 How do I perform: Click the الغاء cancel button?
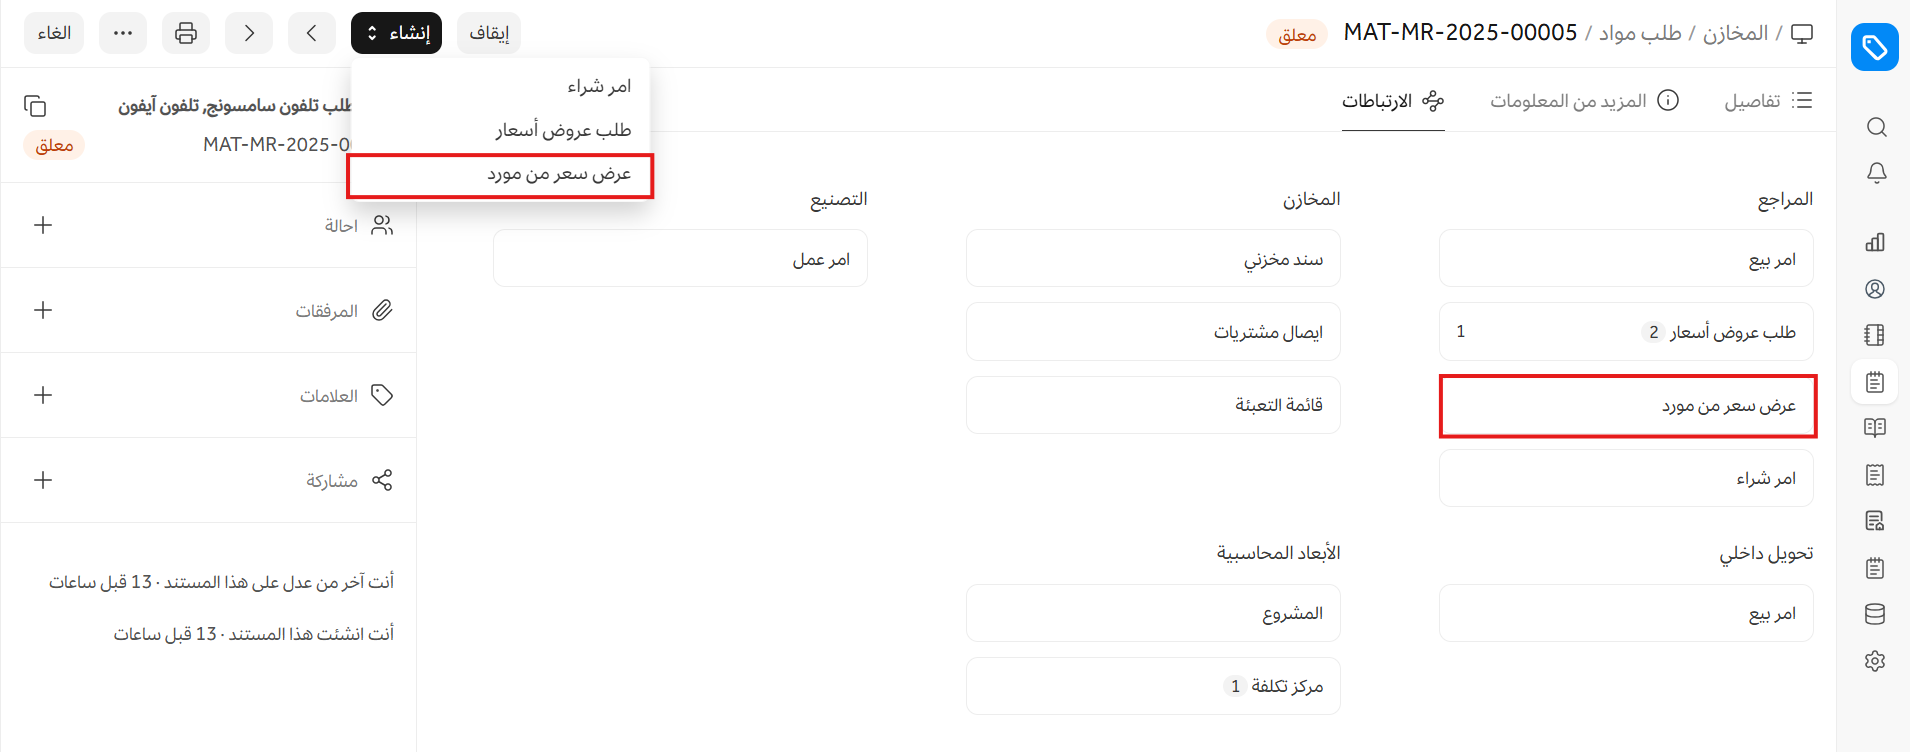54,33
